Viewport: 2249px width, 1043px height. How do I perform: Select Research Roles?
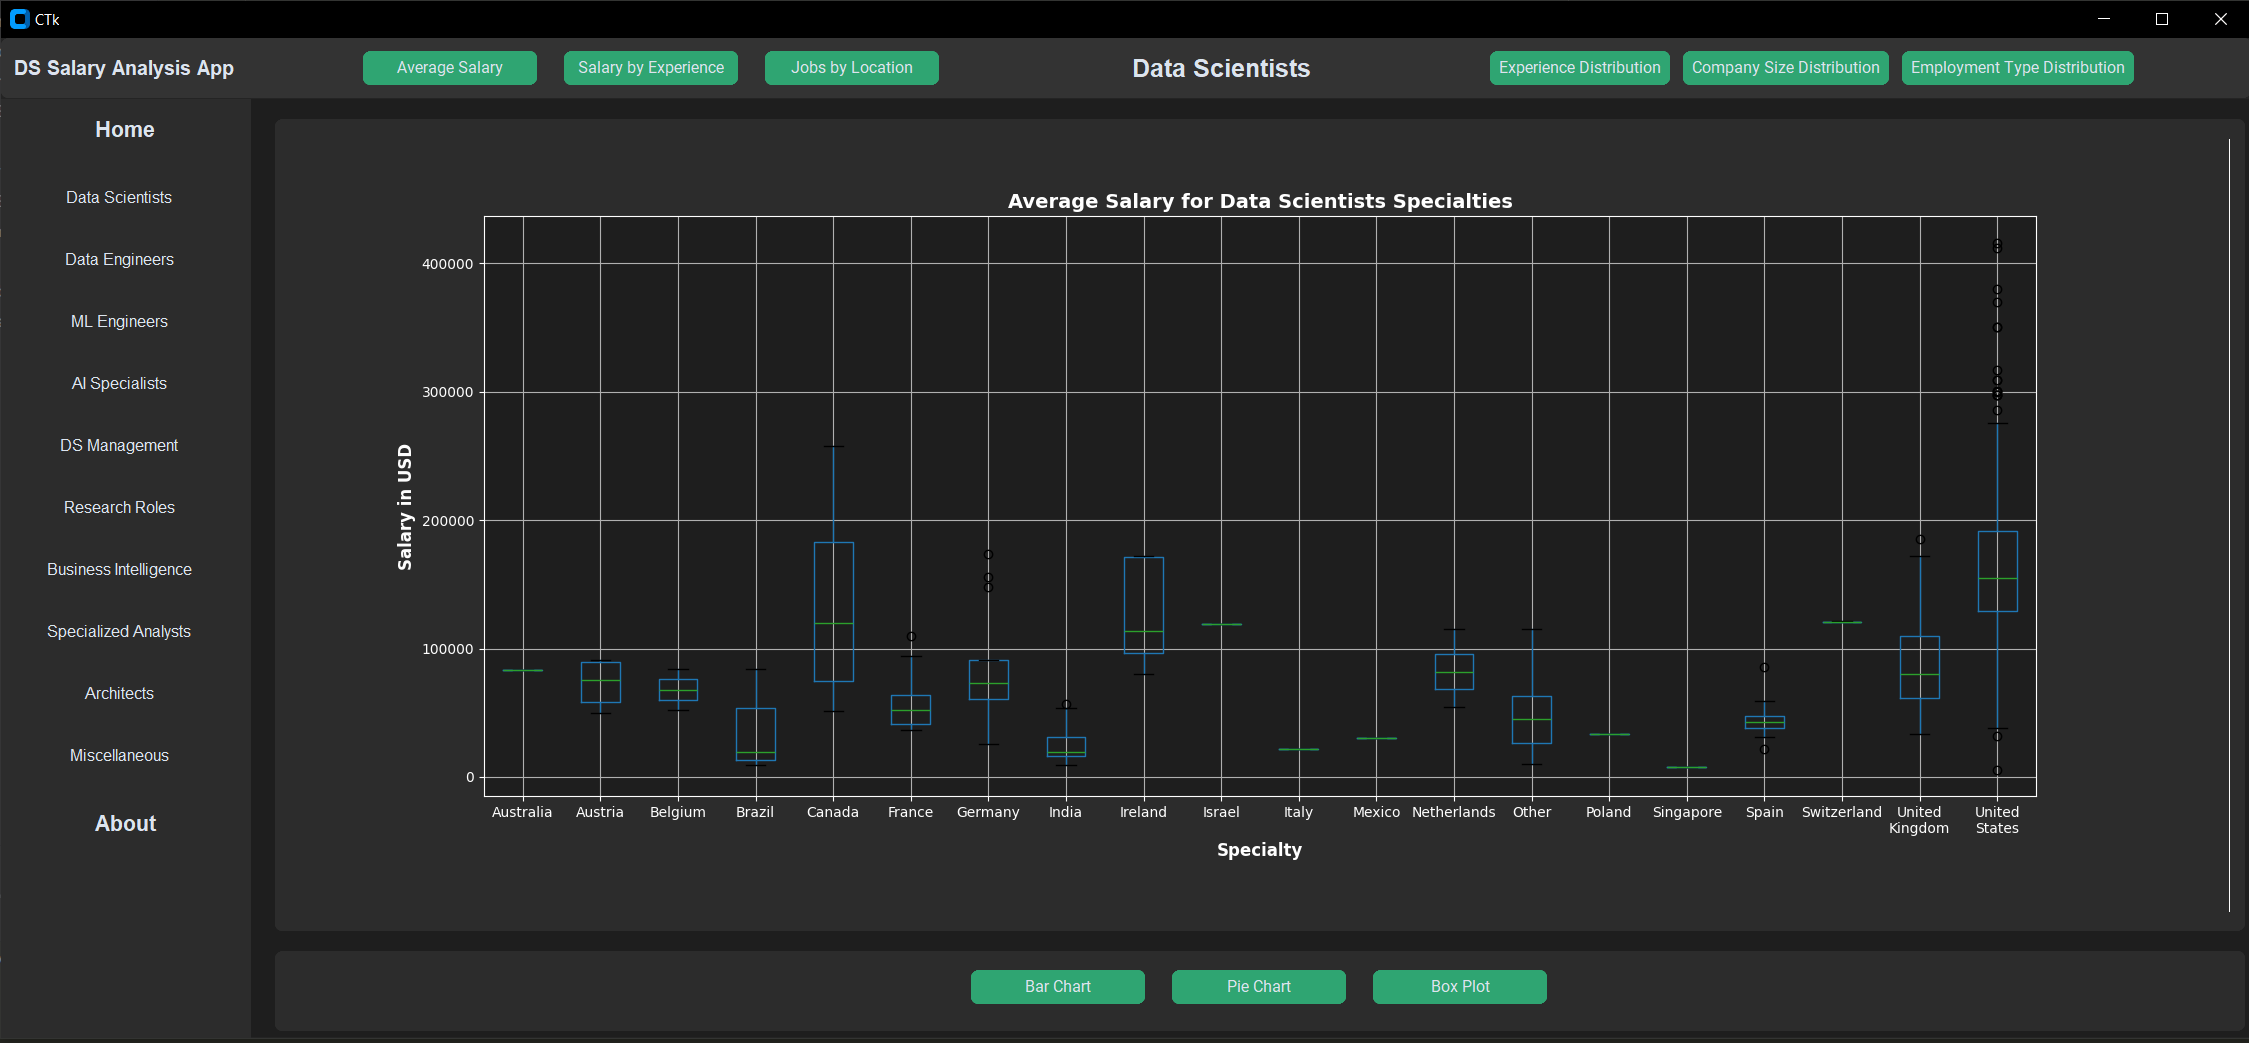118,507
